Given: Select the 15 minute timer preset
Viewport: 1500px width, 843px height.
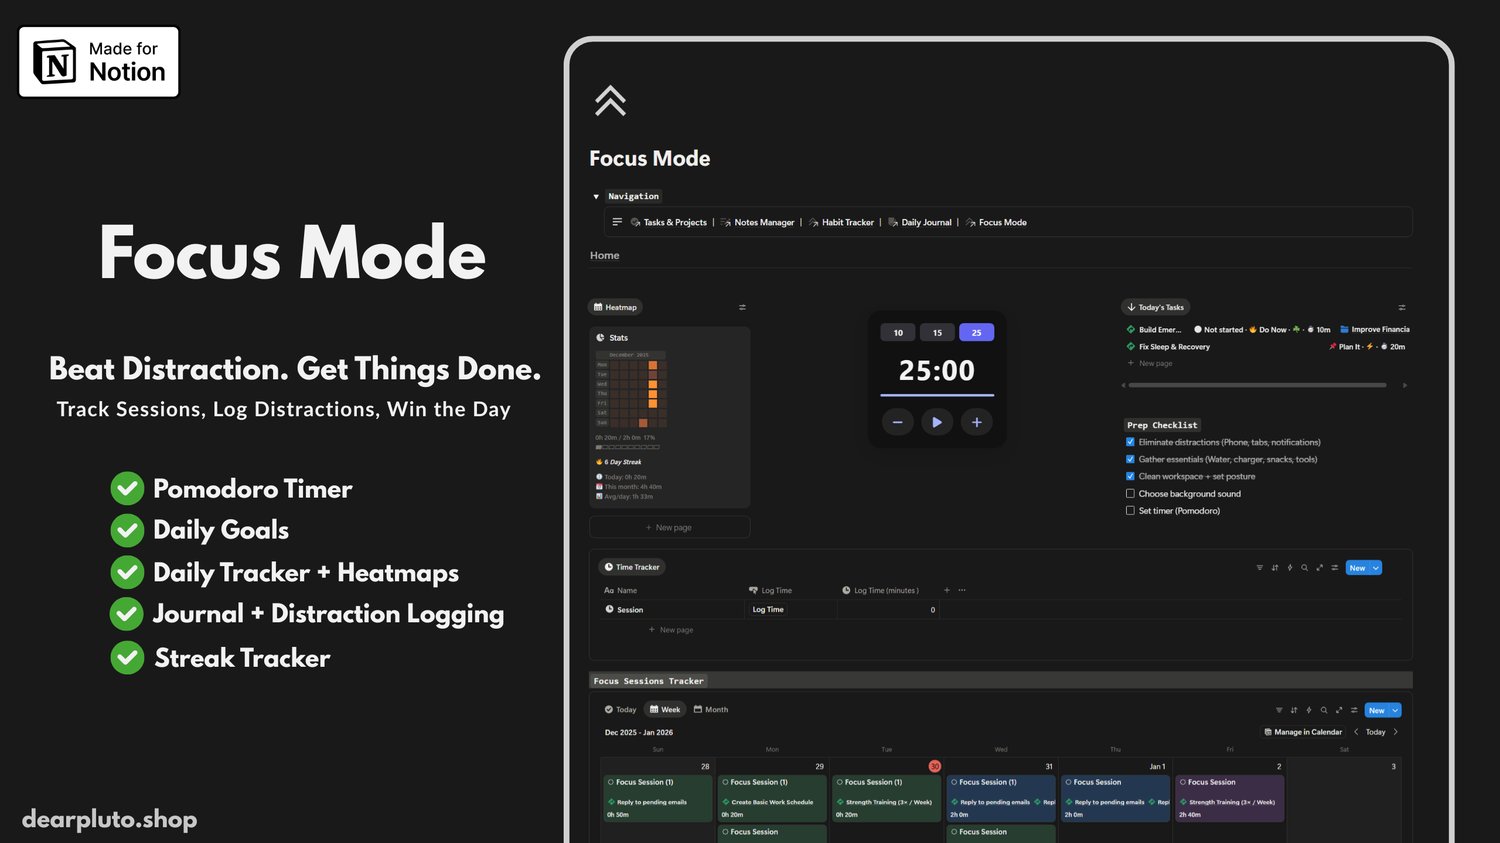Looking at the screenshot, I should [937, 333].
